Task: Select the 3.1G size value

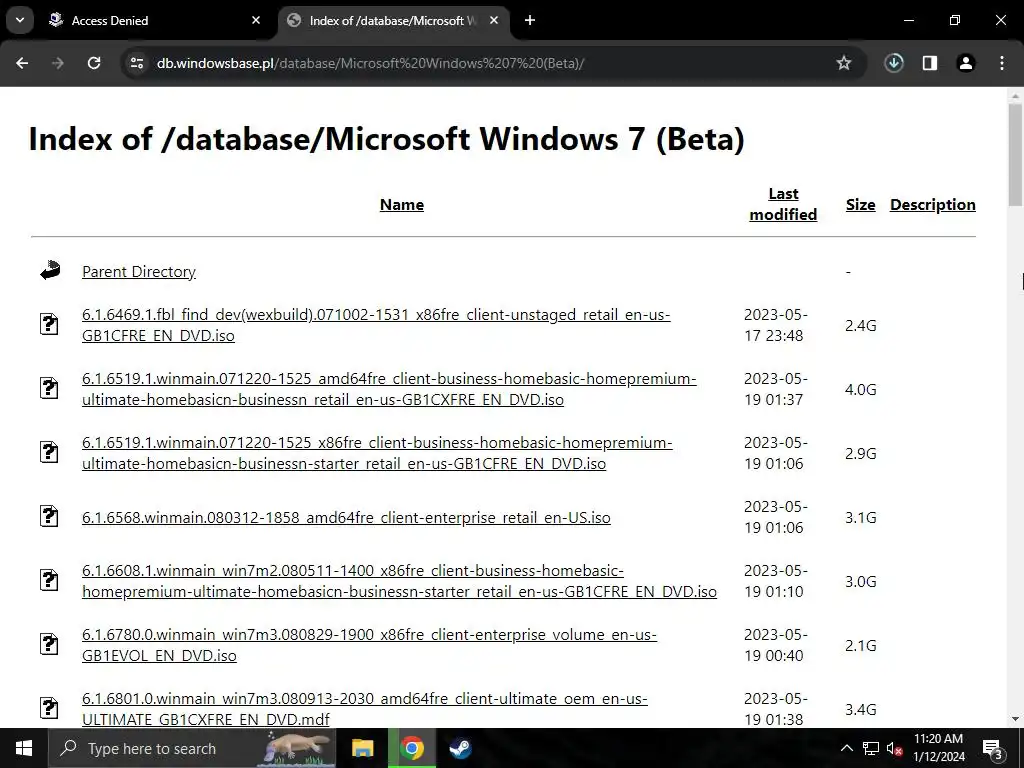Action: (x=860, y=517)
